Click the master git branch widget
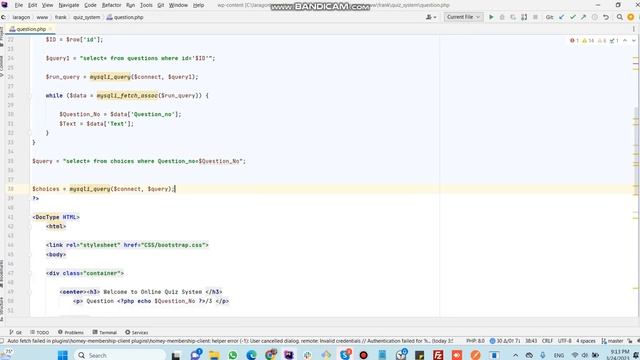The image size is (640, 360). tap(612, 341)
